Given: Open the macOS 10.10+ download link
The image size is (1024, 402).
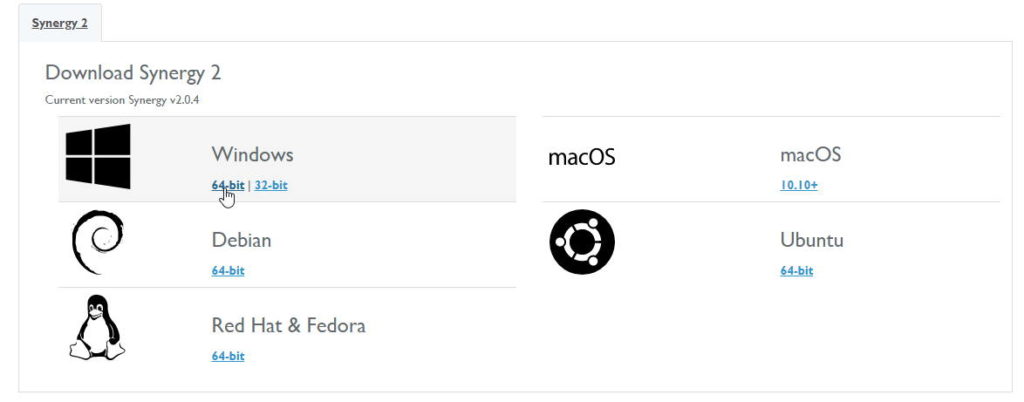Looking at the screenshot, I should (x=799, y=185).
